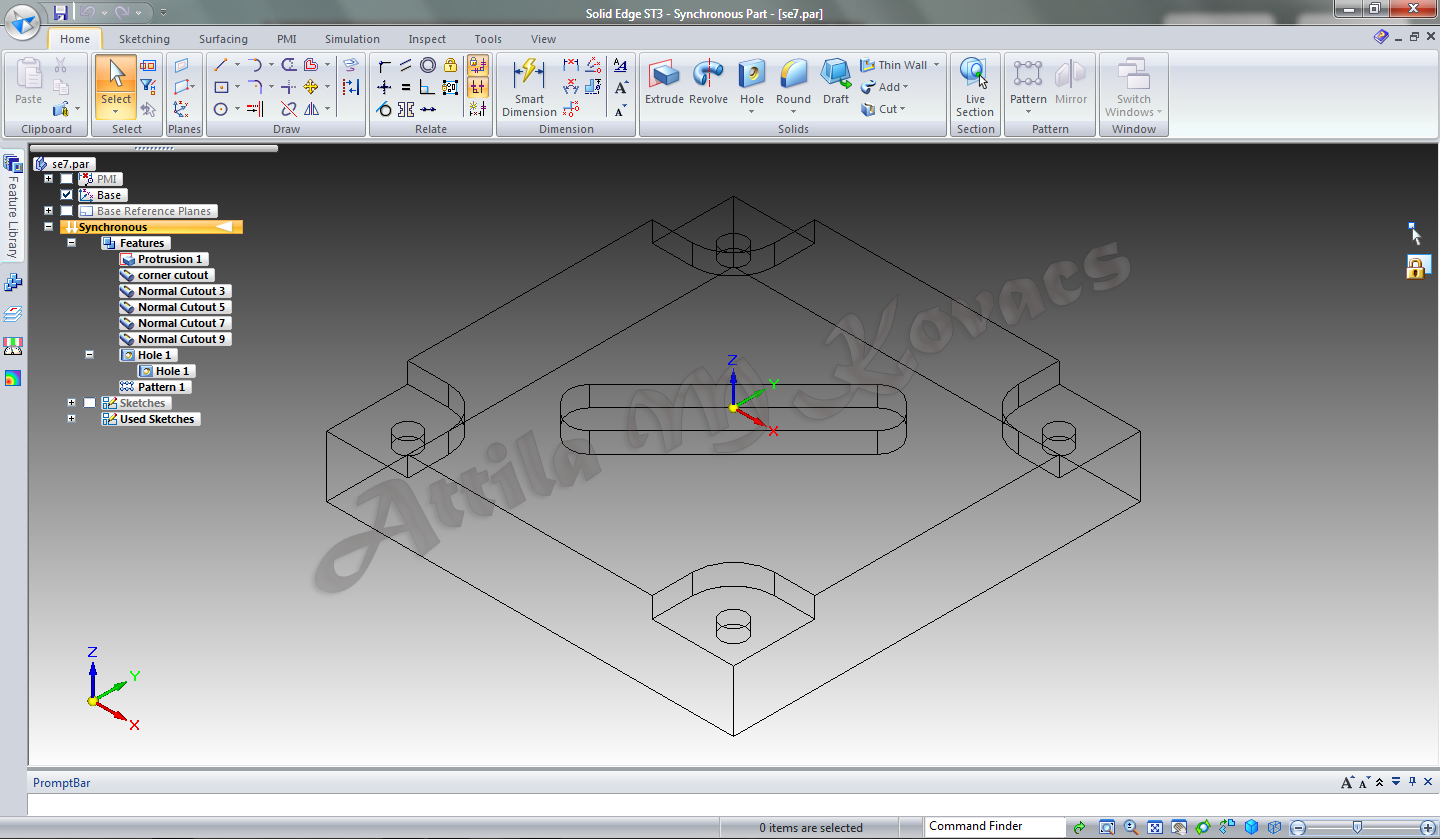
Task: Pick the Rectangle draw tool
Action: tap(221, 87)
